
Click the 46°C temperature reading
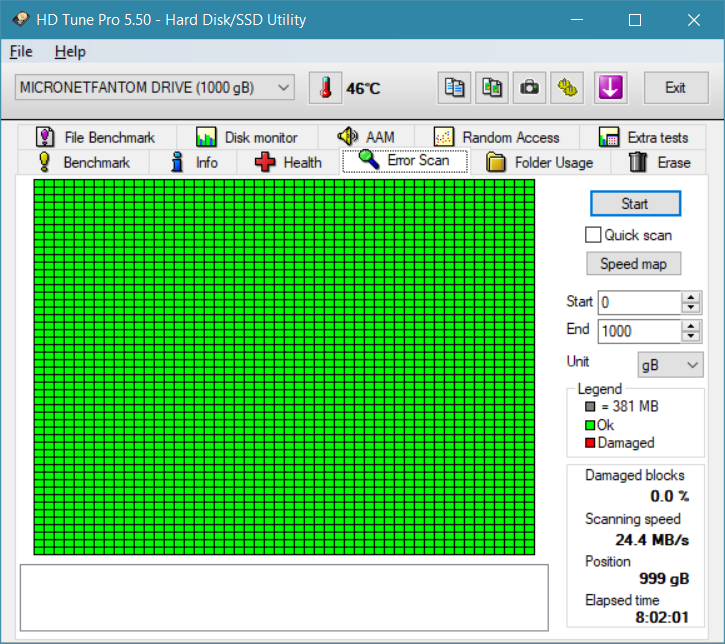[363, 88]
